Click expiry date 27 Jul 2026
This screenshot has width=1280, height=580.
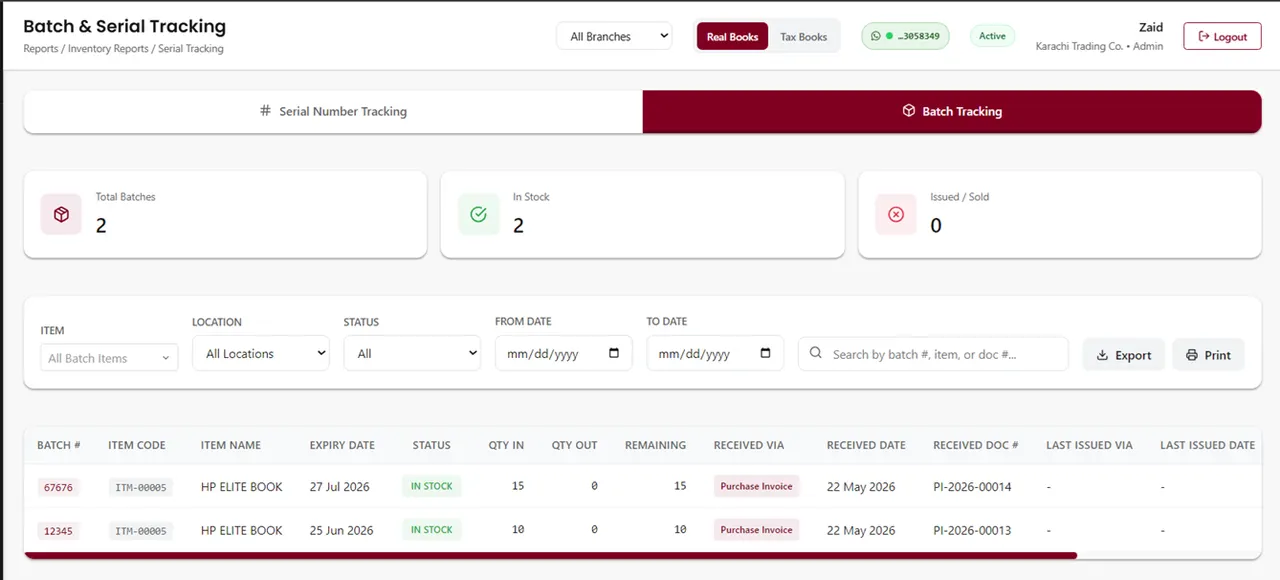click(340, 487)
